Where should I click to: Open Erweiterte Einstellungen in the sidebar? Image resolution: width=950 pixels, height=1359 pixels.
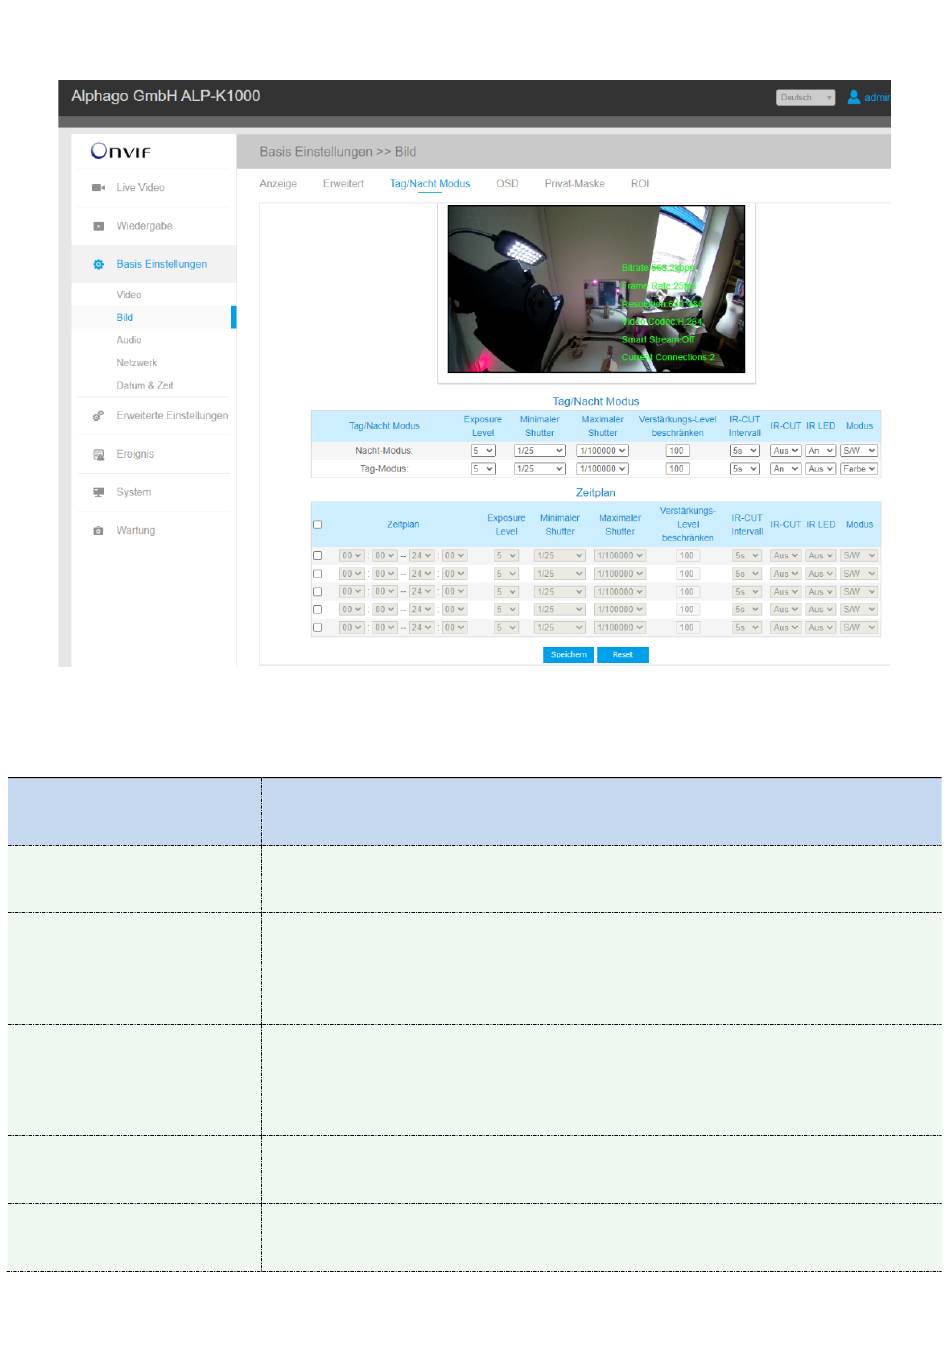172,415
